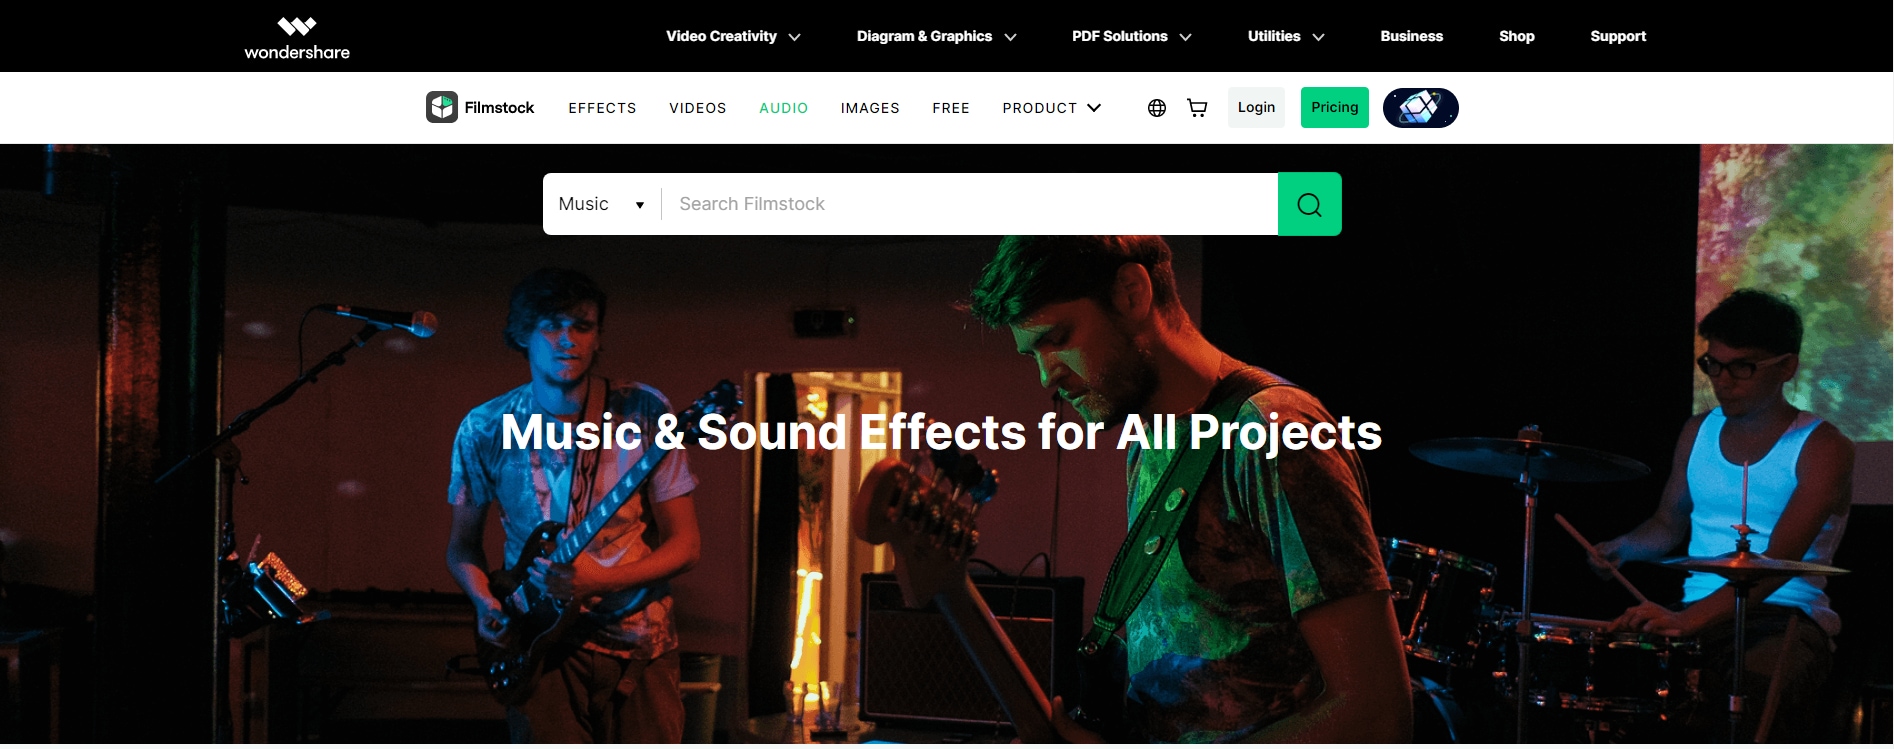The width and height of the screenshot is (1894, 749).
Task: Open the language globe icon
Action: [x=1157, y=108]
